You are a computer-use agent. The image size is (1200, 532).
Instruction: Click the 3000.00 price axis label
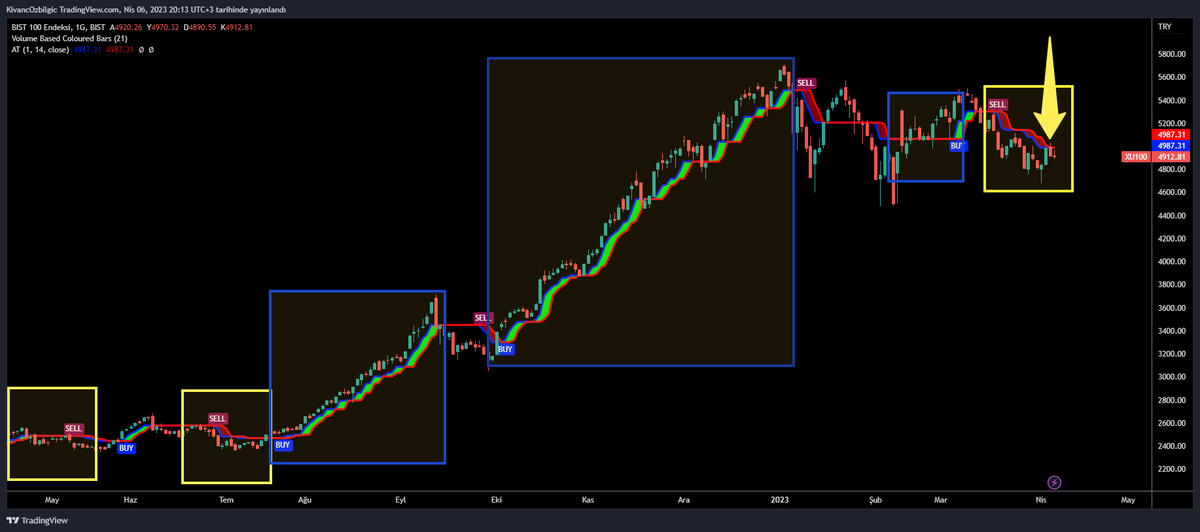[x=1171, y=377]
